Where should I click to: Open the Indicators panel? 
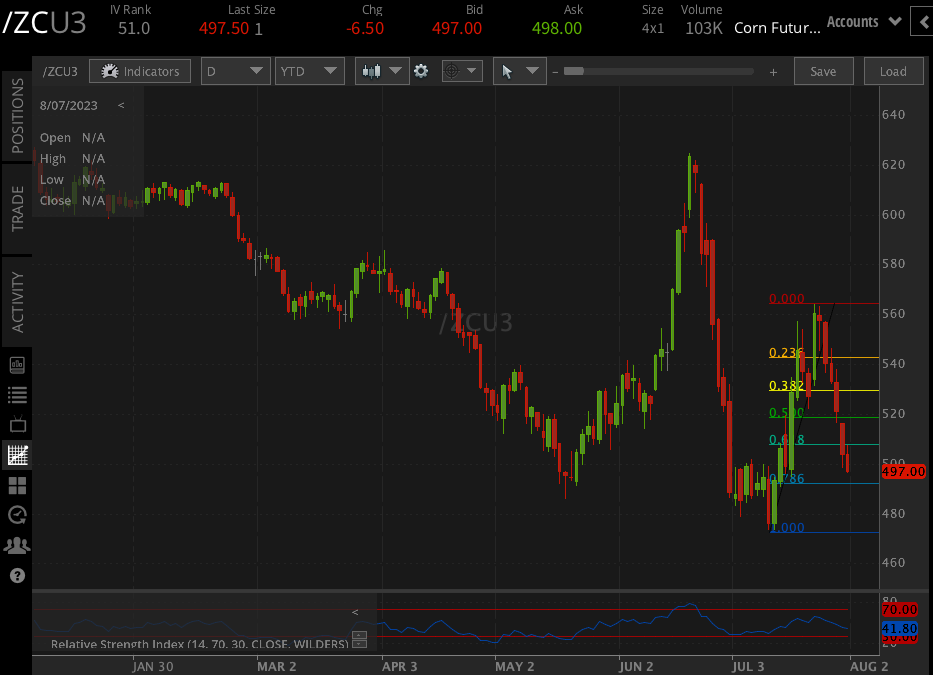click(x=140, y=71)
